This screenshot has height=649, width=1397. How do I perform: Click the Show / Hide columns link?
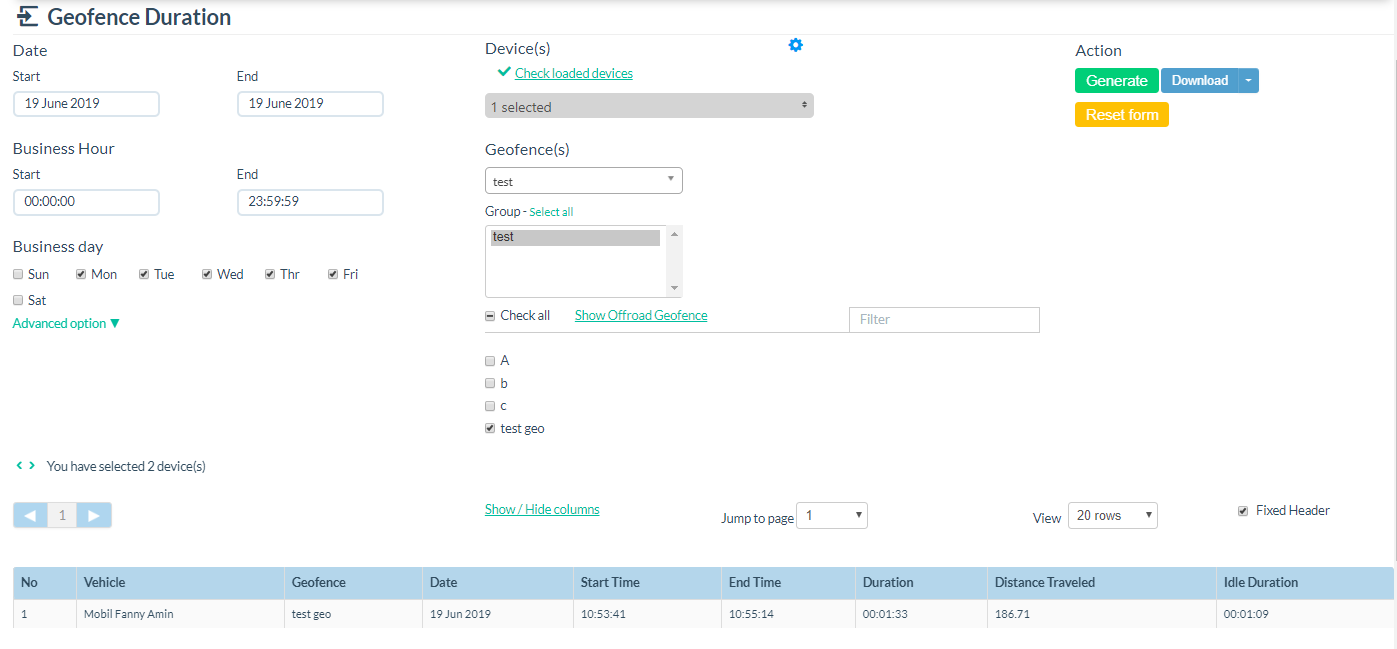click(x=542, y=509)
